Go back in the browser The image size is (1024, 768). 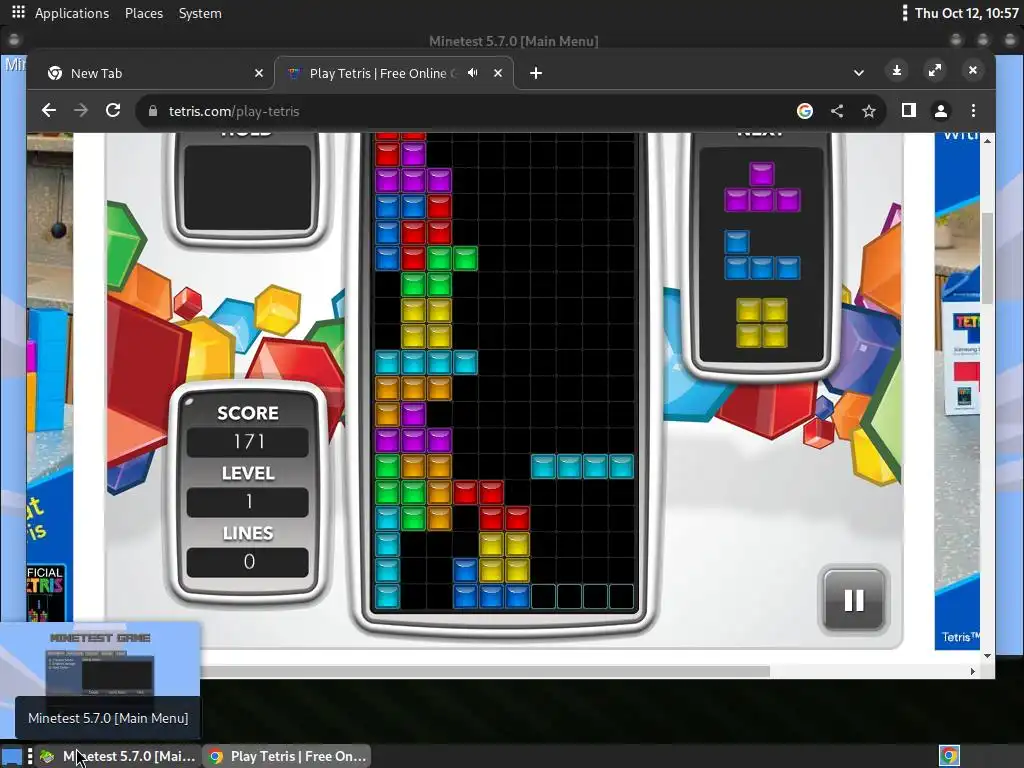tap(49, 110)
